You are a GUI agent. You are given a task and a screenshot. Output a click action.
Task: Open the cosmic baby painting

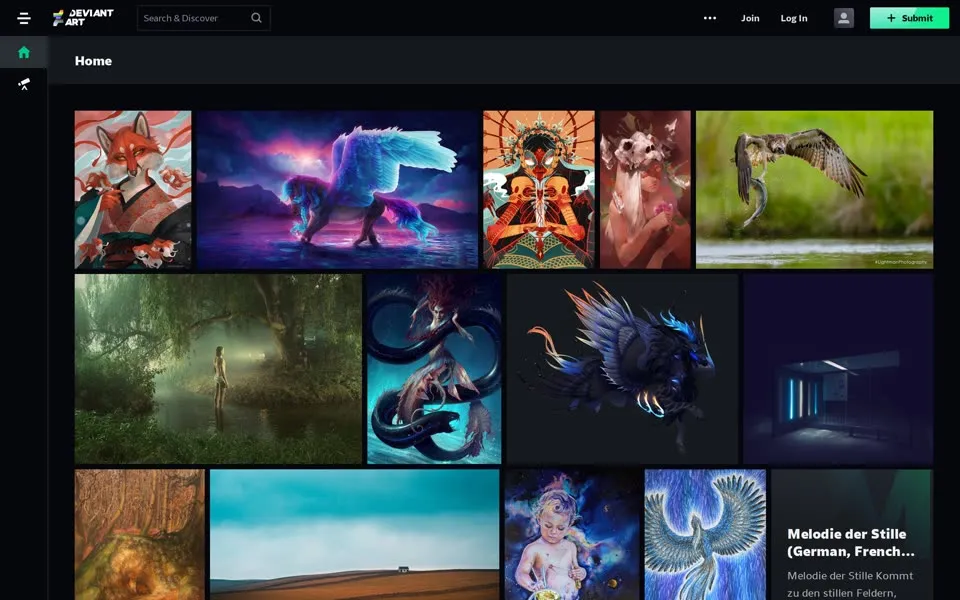click(x=572, y=534)
